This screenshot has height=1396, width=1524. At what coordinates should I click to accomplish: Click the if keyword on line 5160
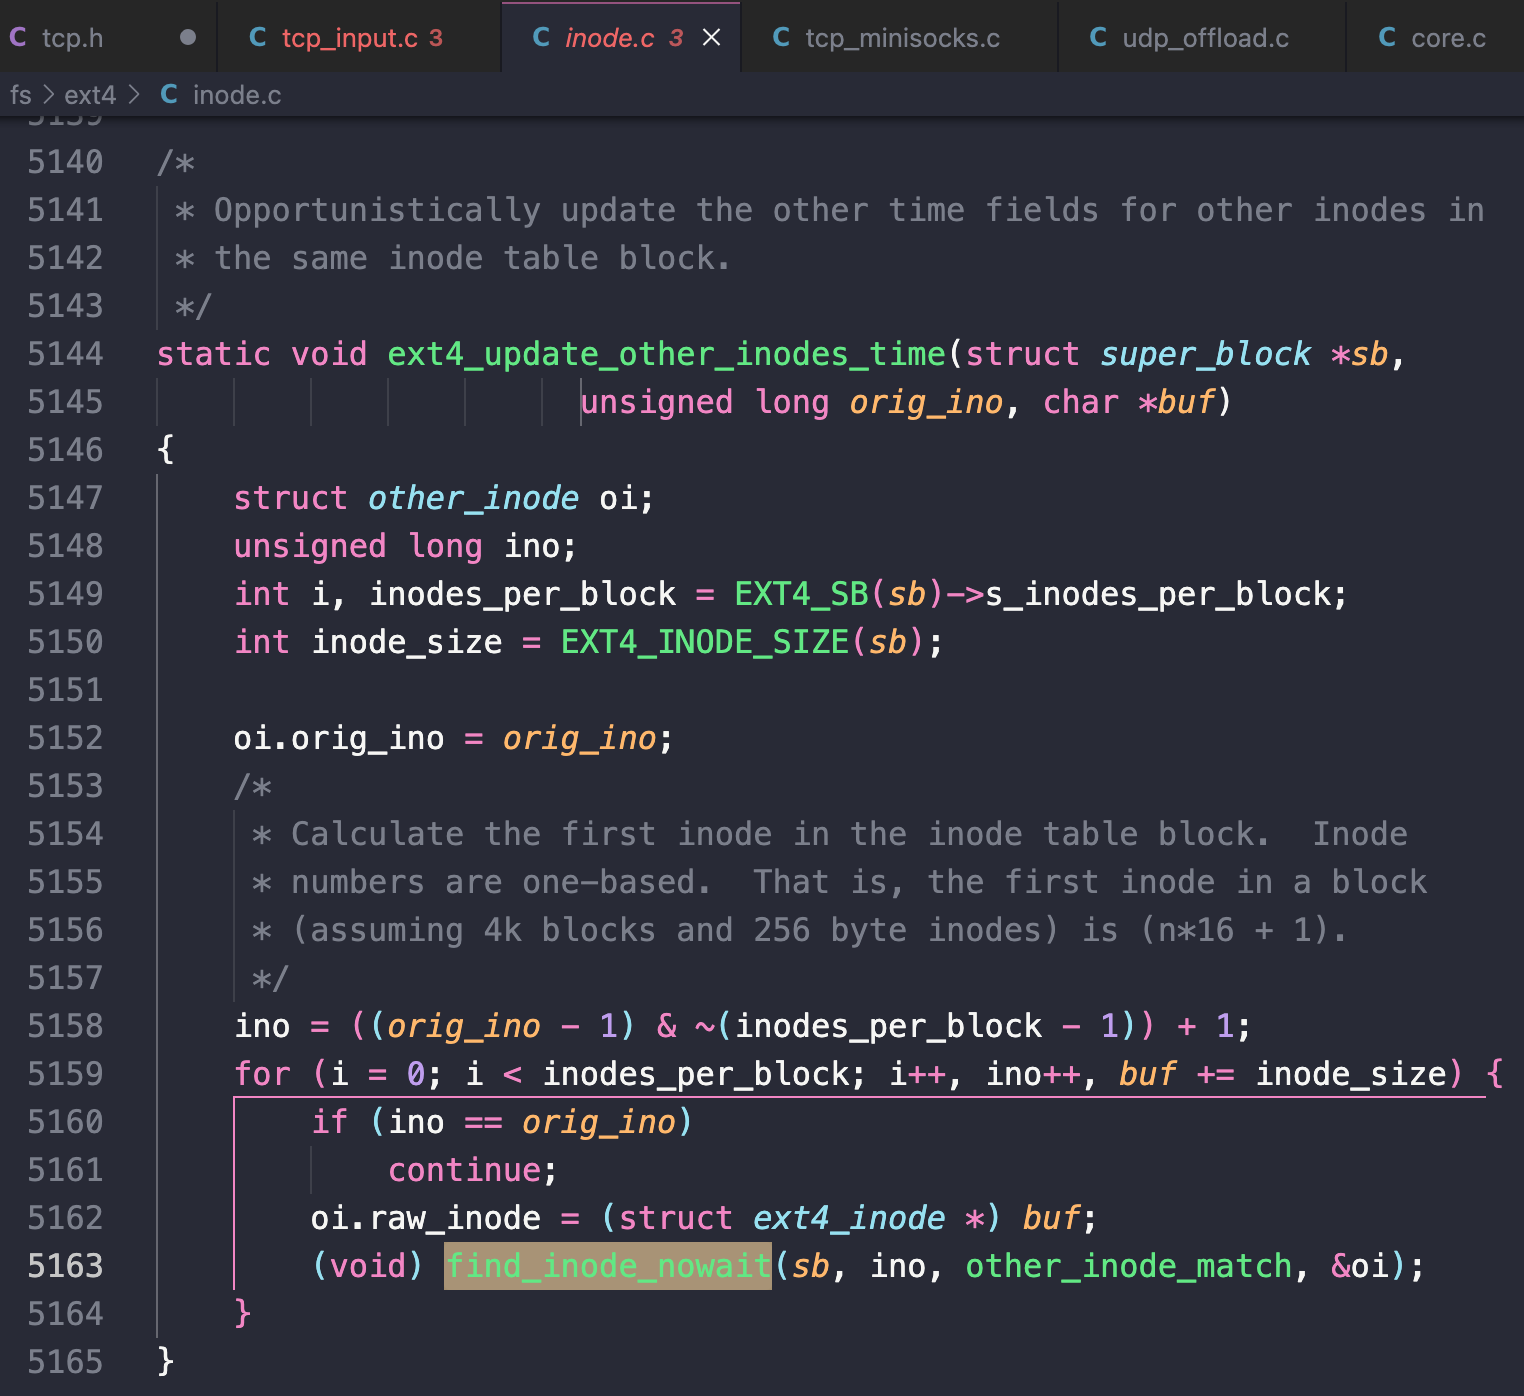click(329, 1122)
